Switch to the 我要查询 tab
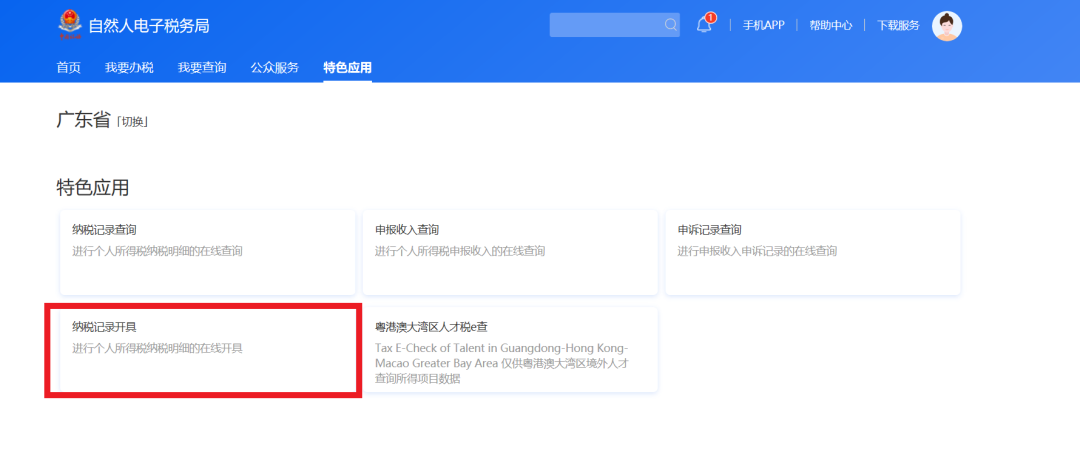This screenshot has width=1080, height=471. coord(202,67)
